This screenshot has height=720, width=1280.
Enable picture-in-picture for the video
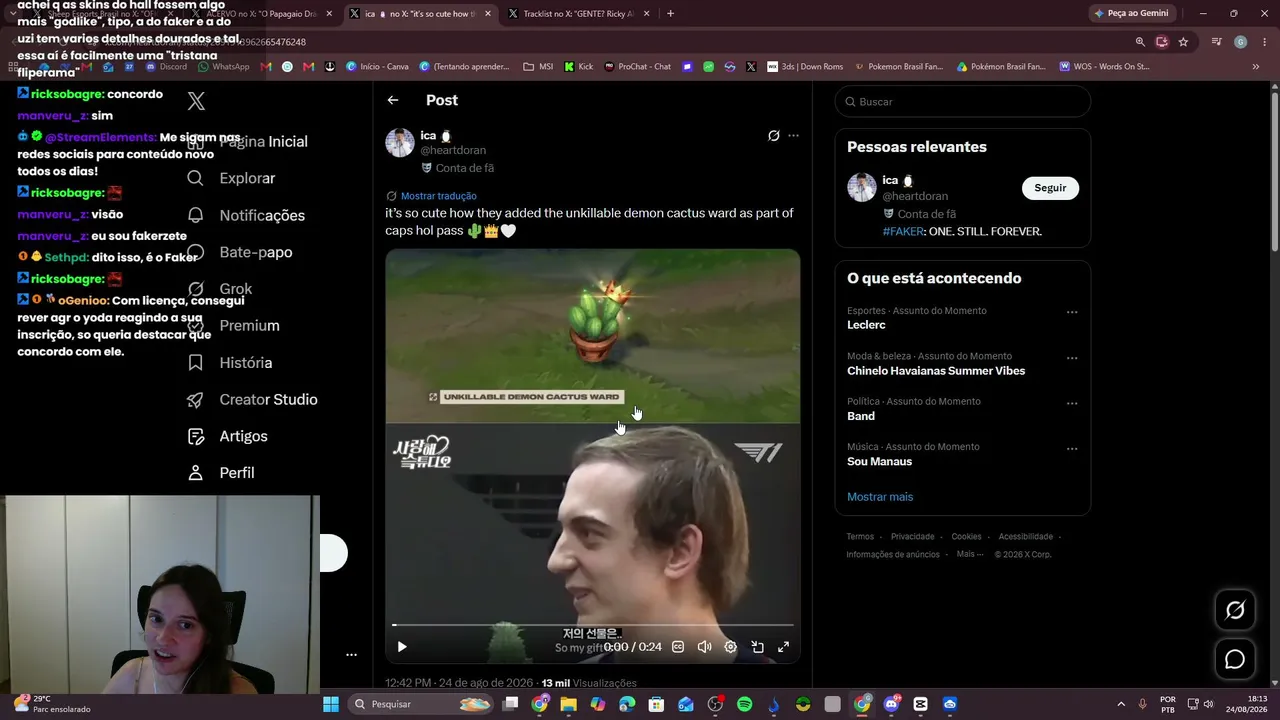click(757, 647)
